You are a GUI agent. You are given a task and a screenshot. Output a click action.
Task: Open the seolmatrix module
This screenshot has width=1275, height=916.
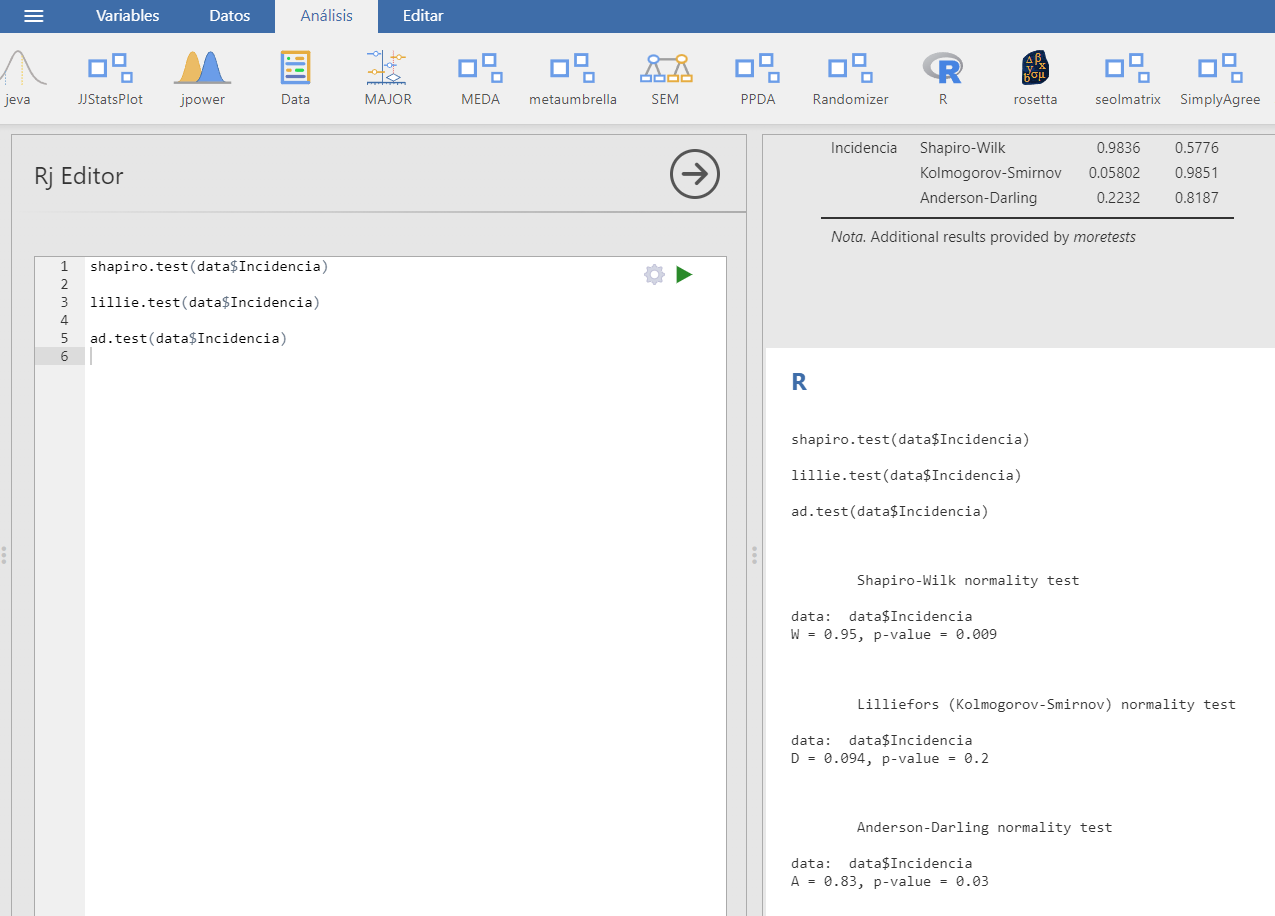1127,78
